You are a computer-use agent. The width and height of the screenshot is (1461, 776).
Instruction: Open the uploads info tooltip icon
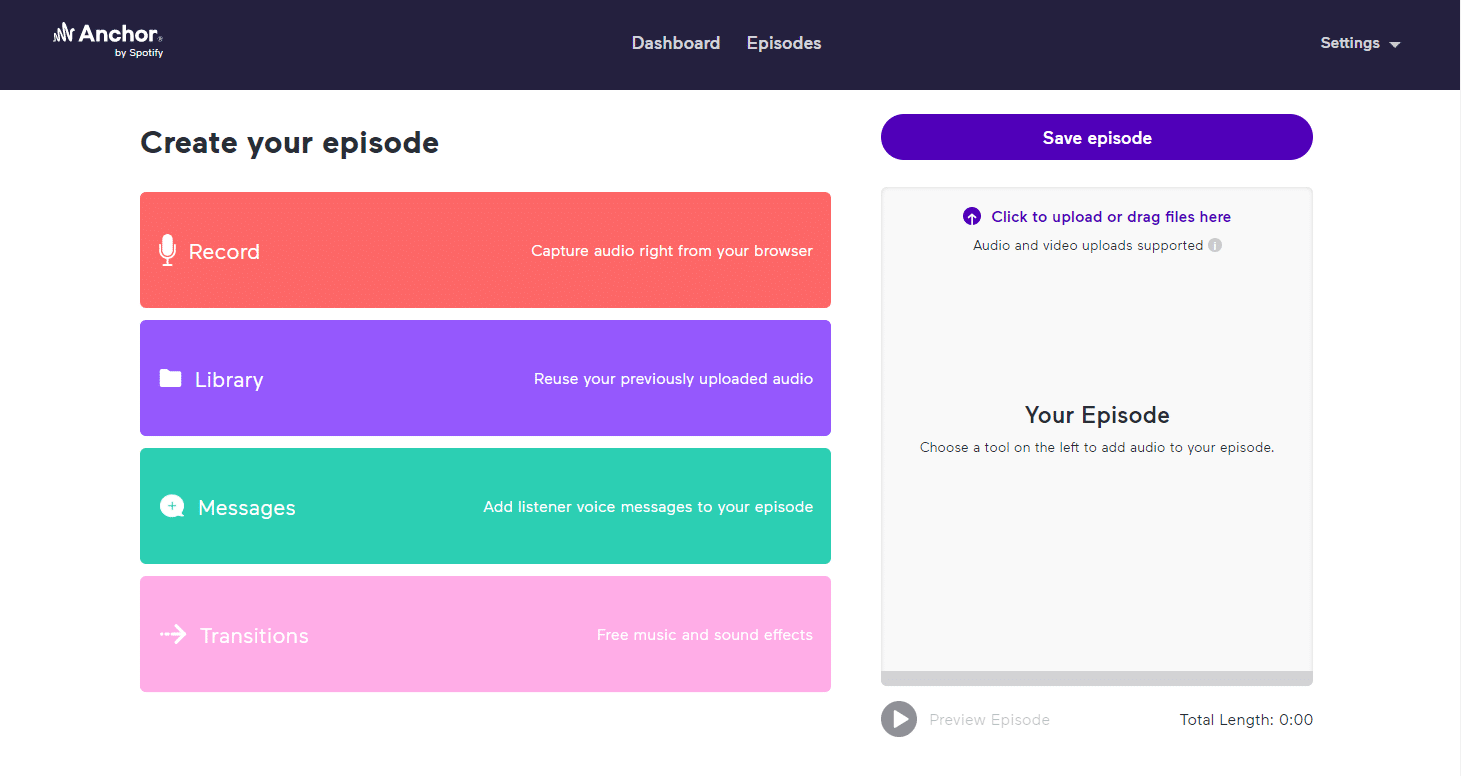click(x=1214, y=245)
